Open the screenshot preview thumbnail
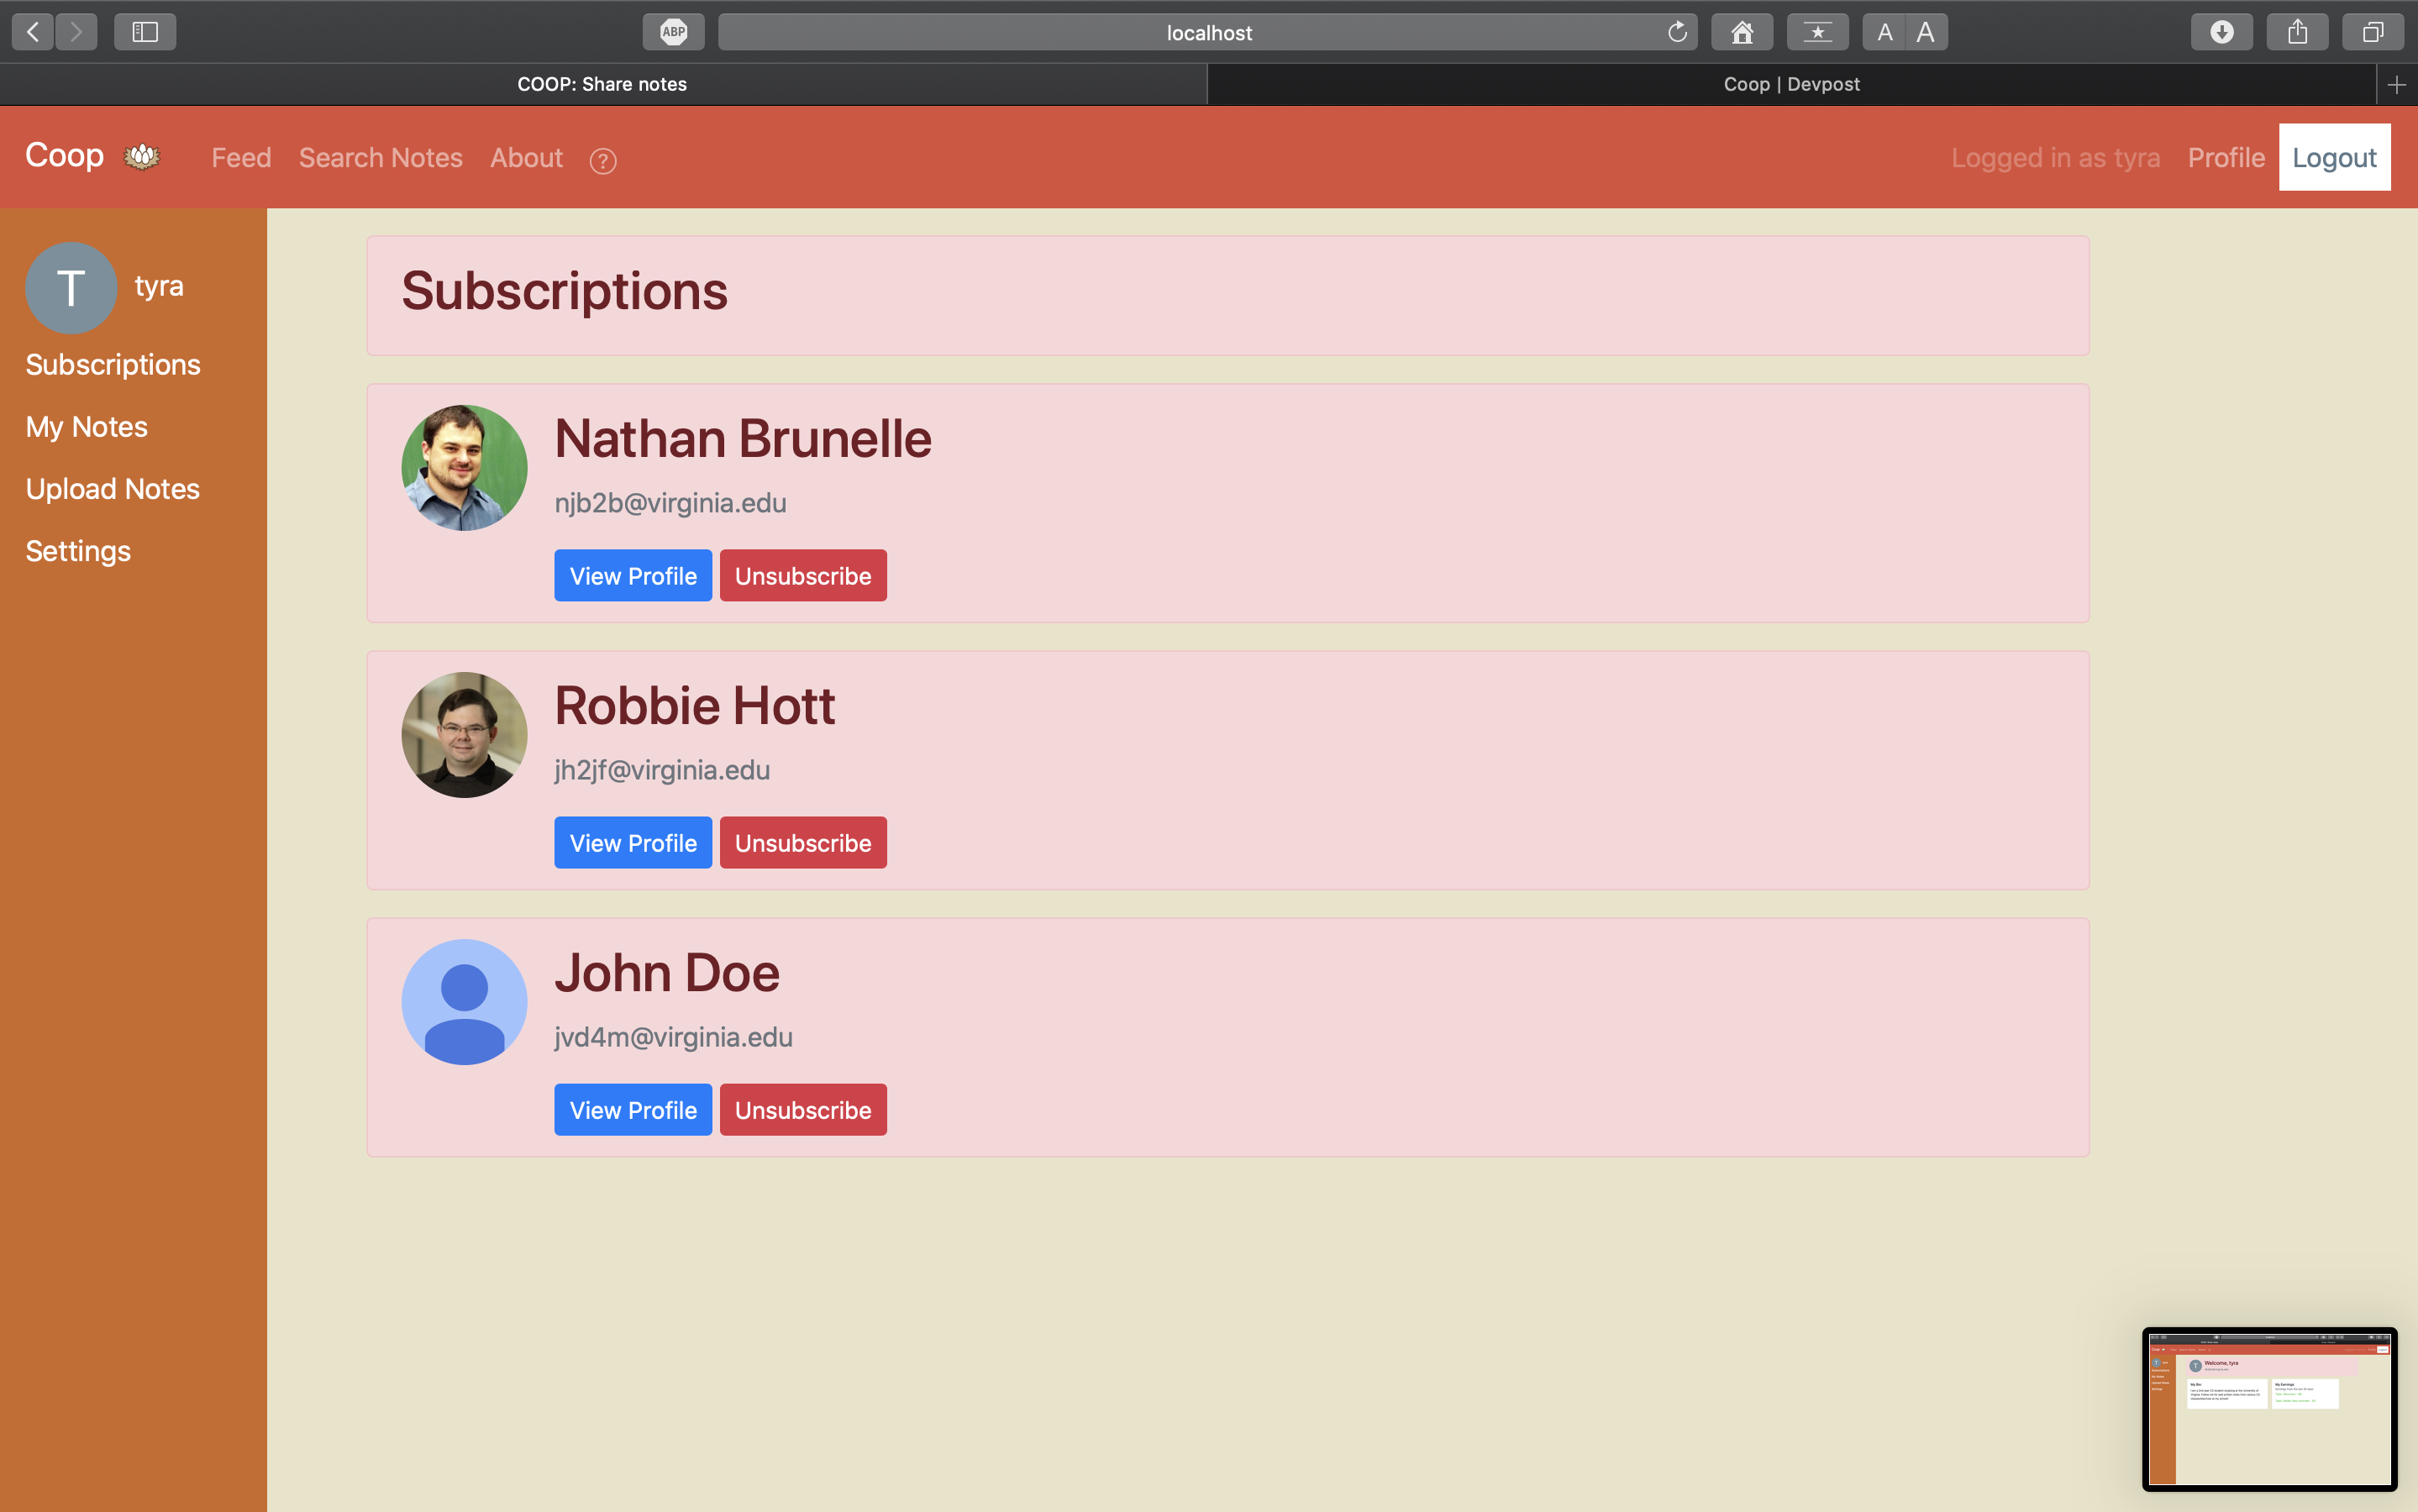Image resolution: width=2418 pixels, height=1512 pixels. [x=2268, y=1408]
